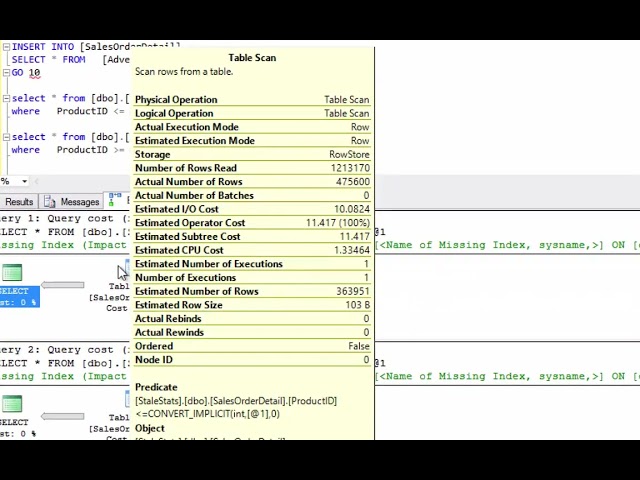This screenshot has width=640, height=480.
Task: Collapse the GO 10 code block
Action: click(6, 73)
